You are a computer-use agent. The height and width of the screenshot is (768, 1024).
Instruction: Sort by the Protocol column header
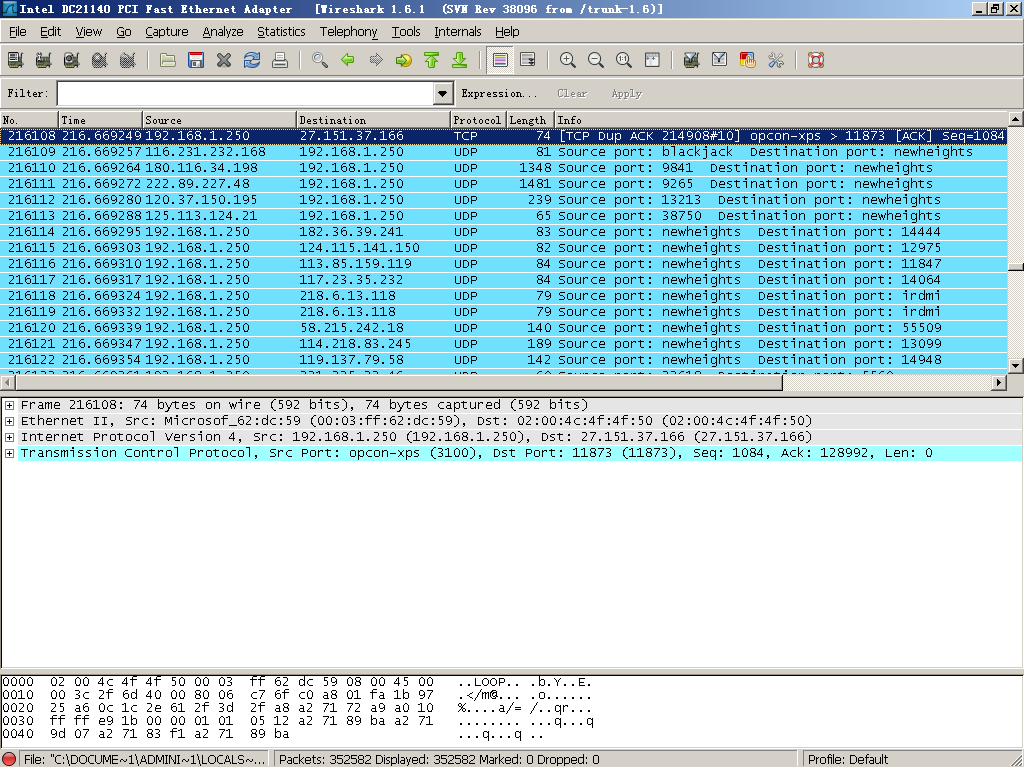click(479, 120)
